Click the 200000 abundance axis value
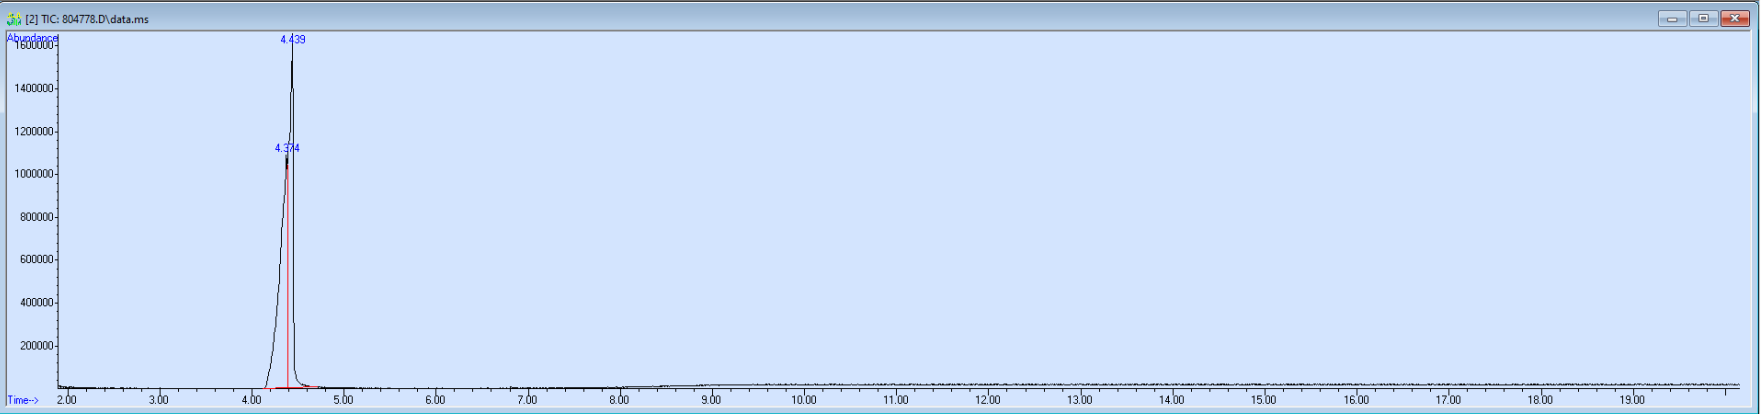 tap(37, 346)
